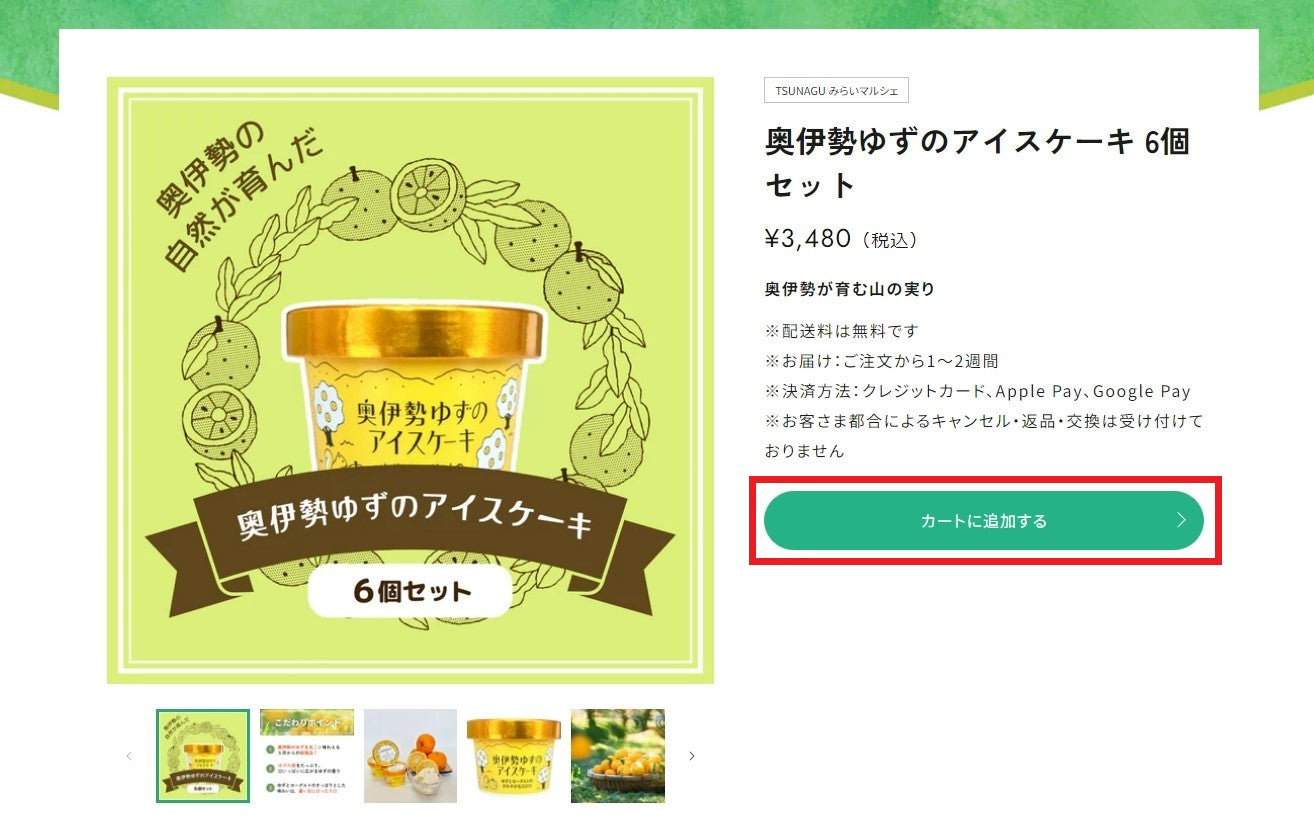1314x817 pixels.
Task: Open the thumbnail of ice cream with oranges
Action: coord(410,756)
